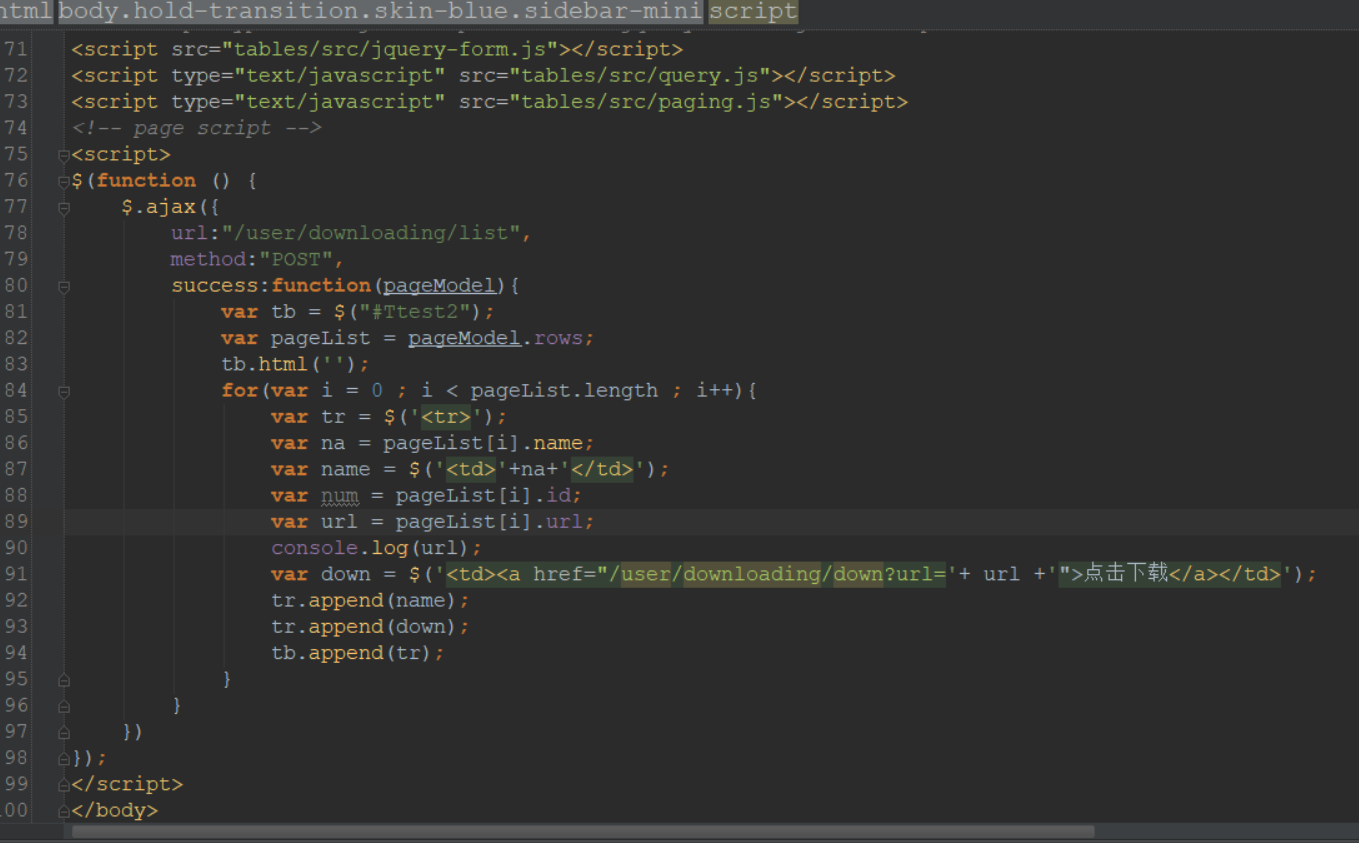Viewport: 1359px width, 843px height.
Task: Click line number 74 in the gutter
Action: point(15,128)
